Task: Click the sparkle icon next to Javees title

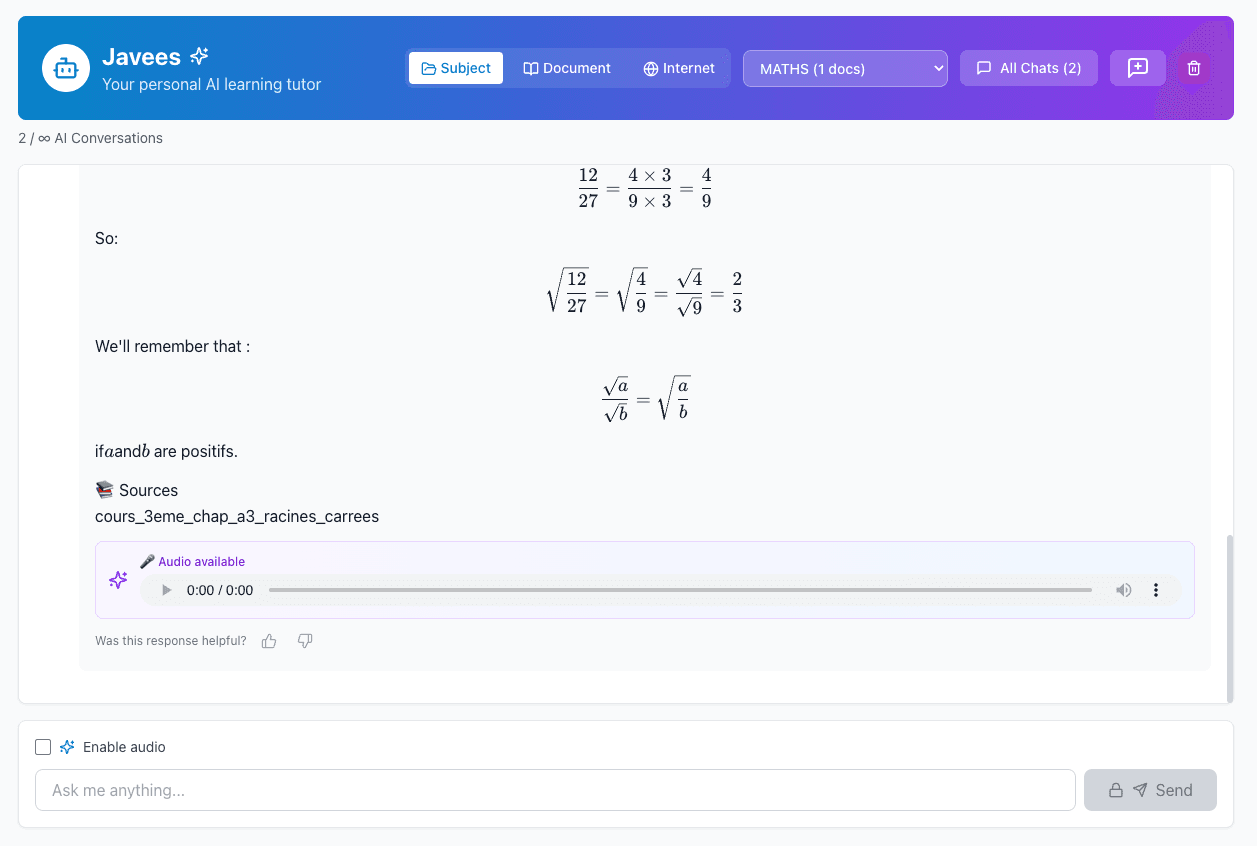Action: pyautogui.click(x=200, y=56)
